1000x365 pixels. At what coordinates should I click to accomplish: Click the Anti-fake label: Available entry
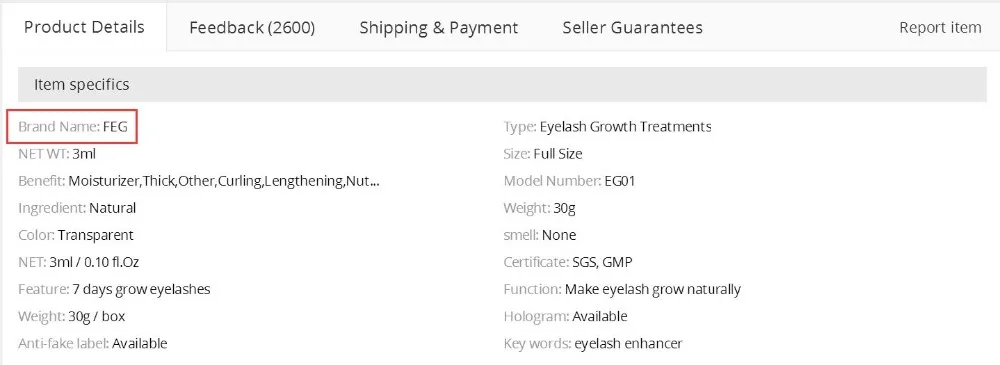click(93, 343)
